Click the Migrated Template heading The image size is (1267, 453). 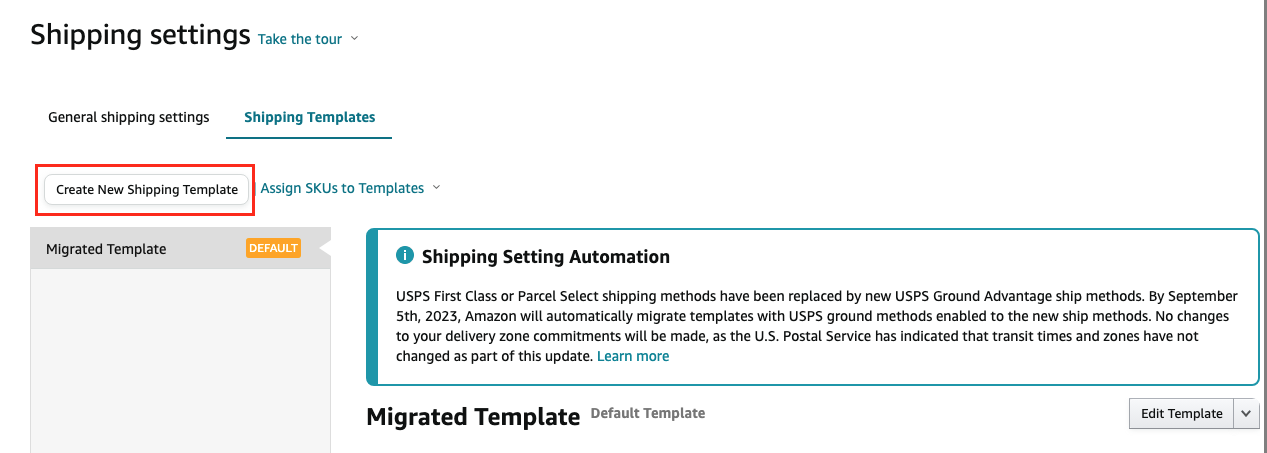point(473,417)
